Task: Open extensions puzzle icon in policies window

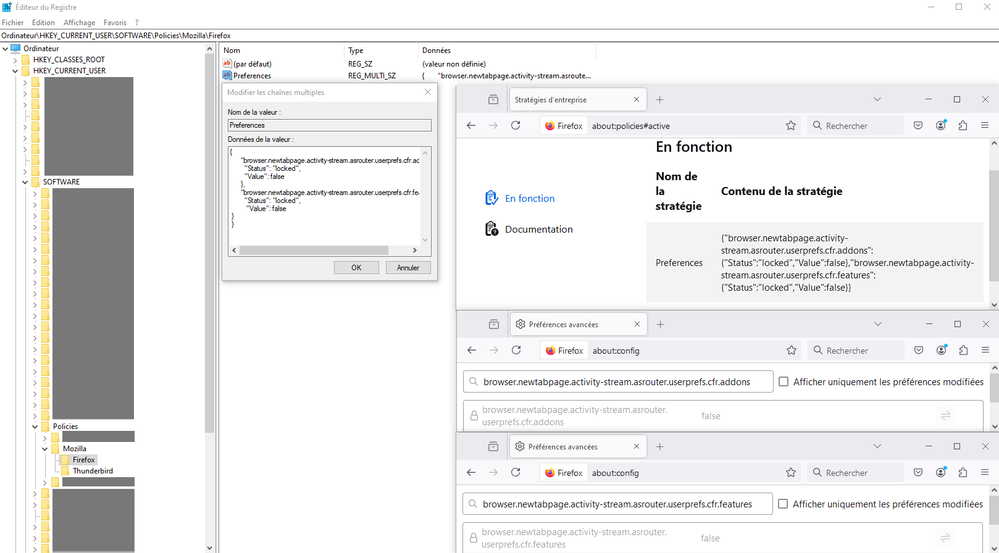Action: click(x=963, y=126)
